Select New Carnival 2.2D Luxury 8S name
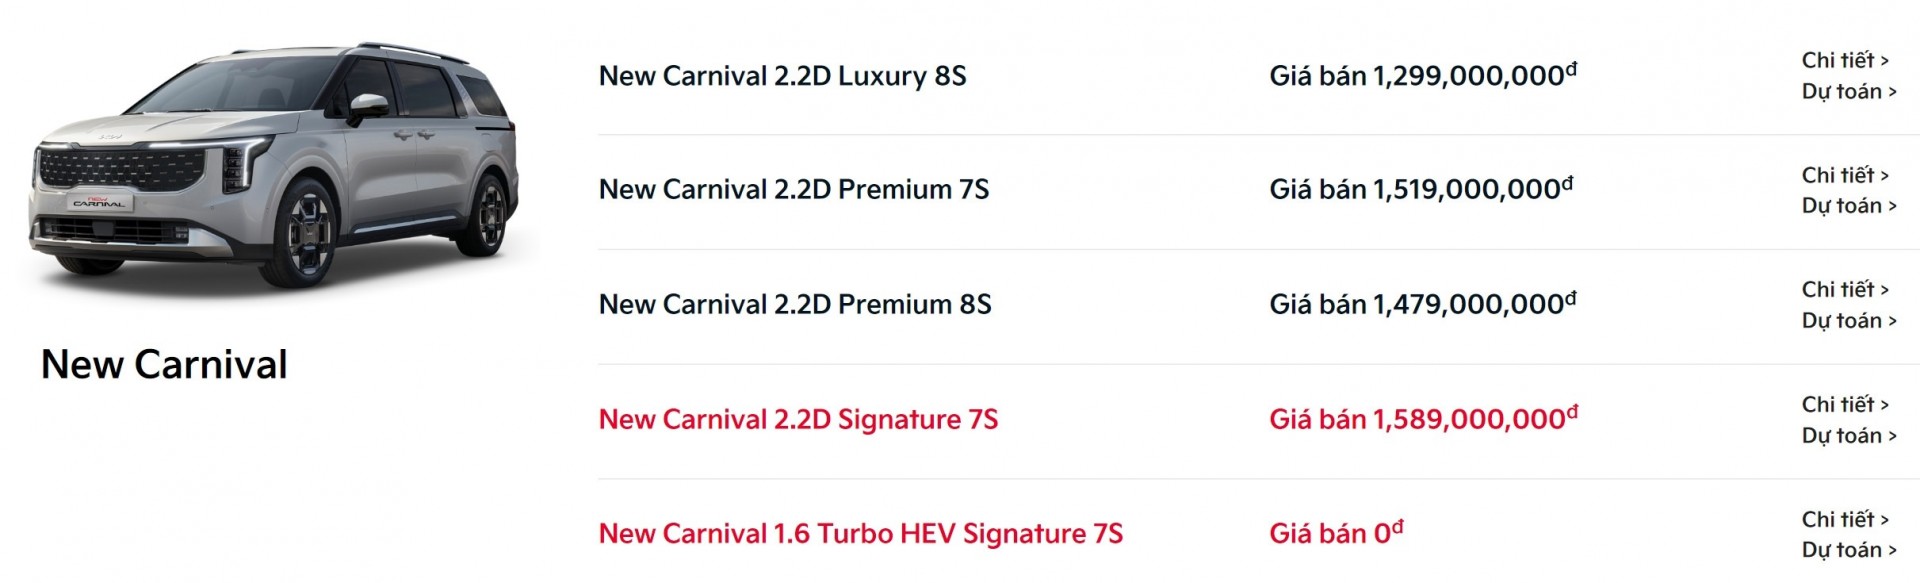 [x=782, y=76]
